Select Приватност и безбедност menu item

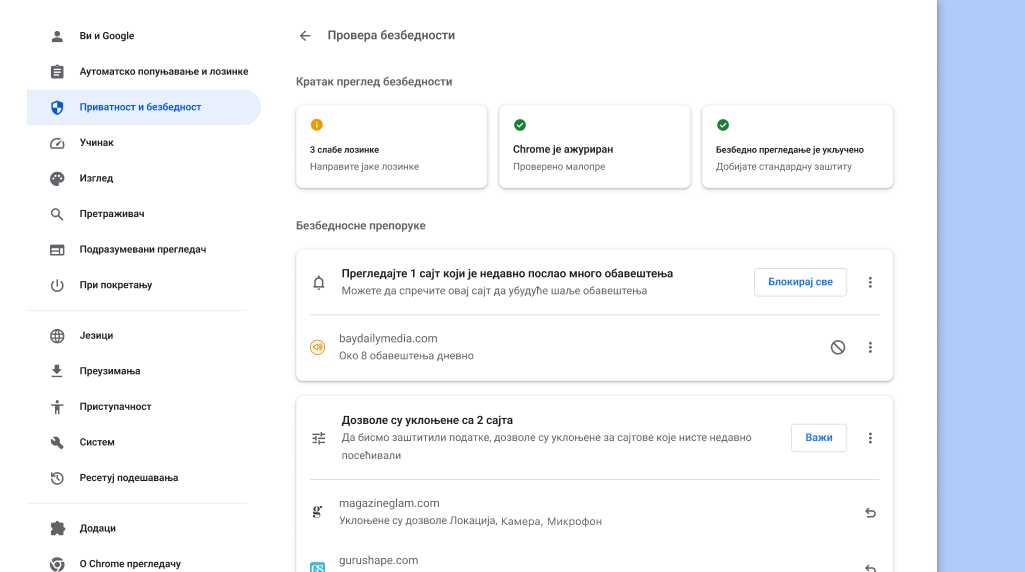tap(144, 107)
